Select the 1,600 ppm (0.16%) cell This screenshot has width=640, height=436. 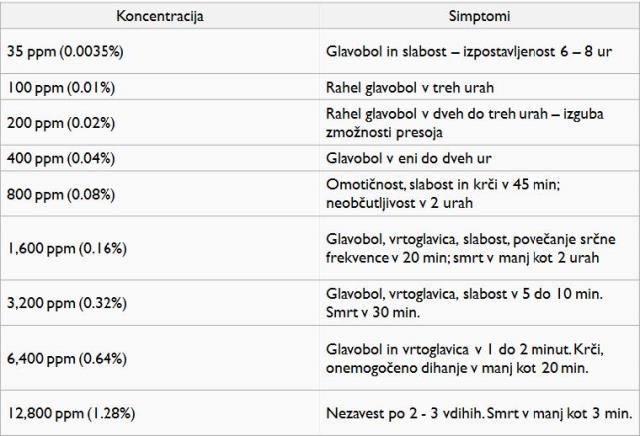pos(160,248)
